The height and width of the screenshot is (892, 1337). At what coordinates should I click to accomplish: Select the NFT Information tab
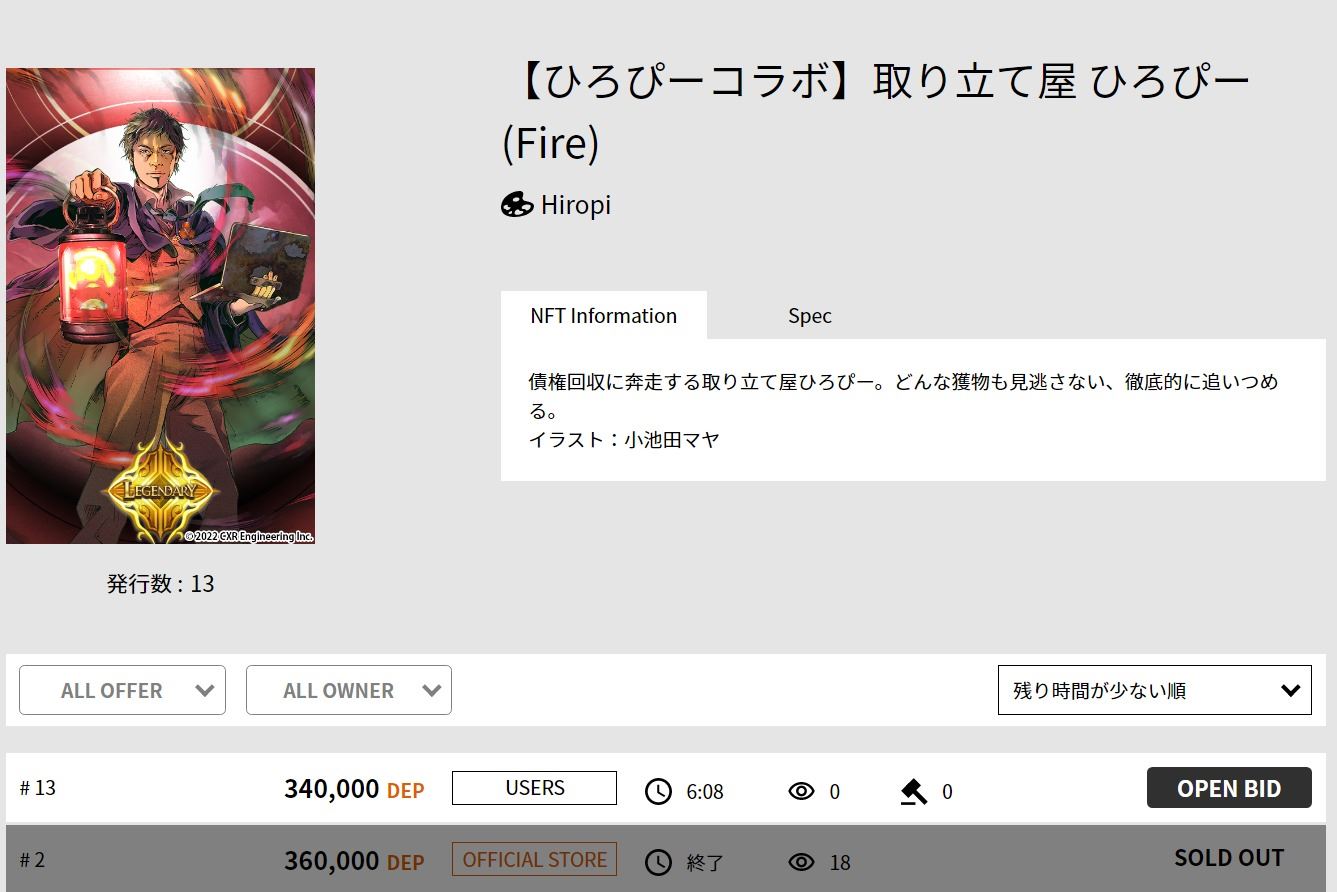[x=603, y=315]
